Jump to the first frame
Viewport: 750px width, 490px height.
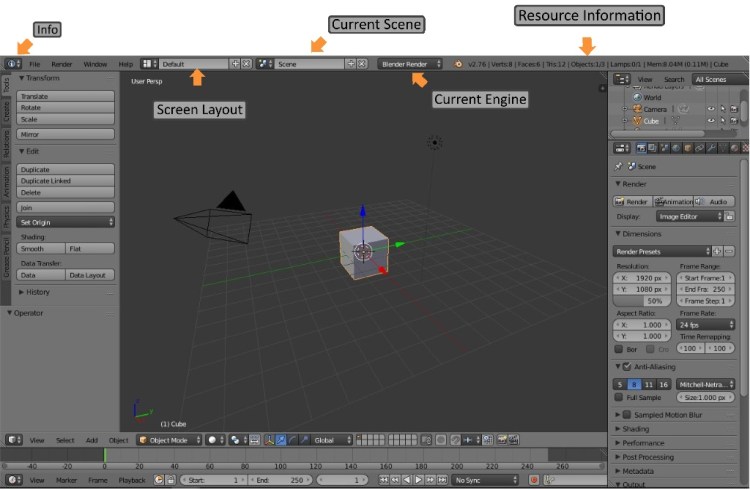coord(384,479)
